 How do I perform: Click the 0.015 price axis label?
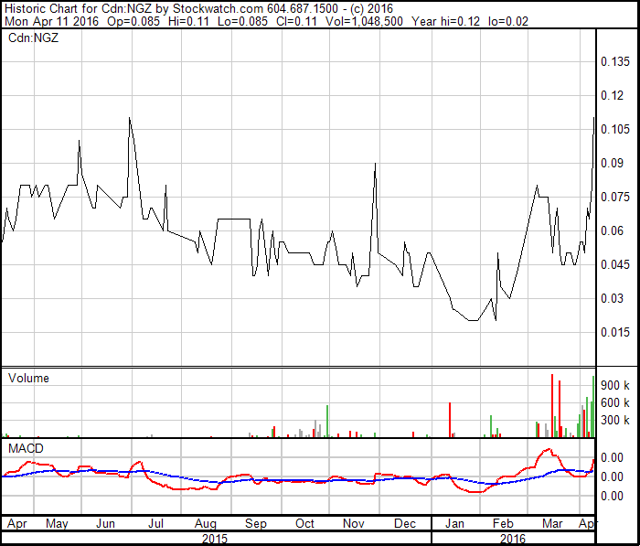[x=615, y=332]
